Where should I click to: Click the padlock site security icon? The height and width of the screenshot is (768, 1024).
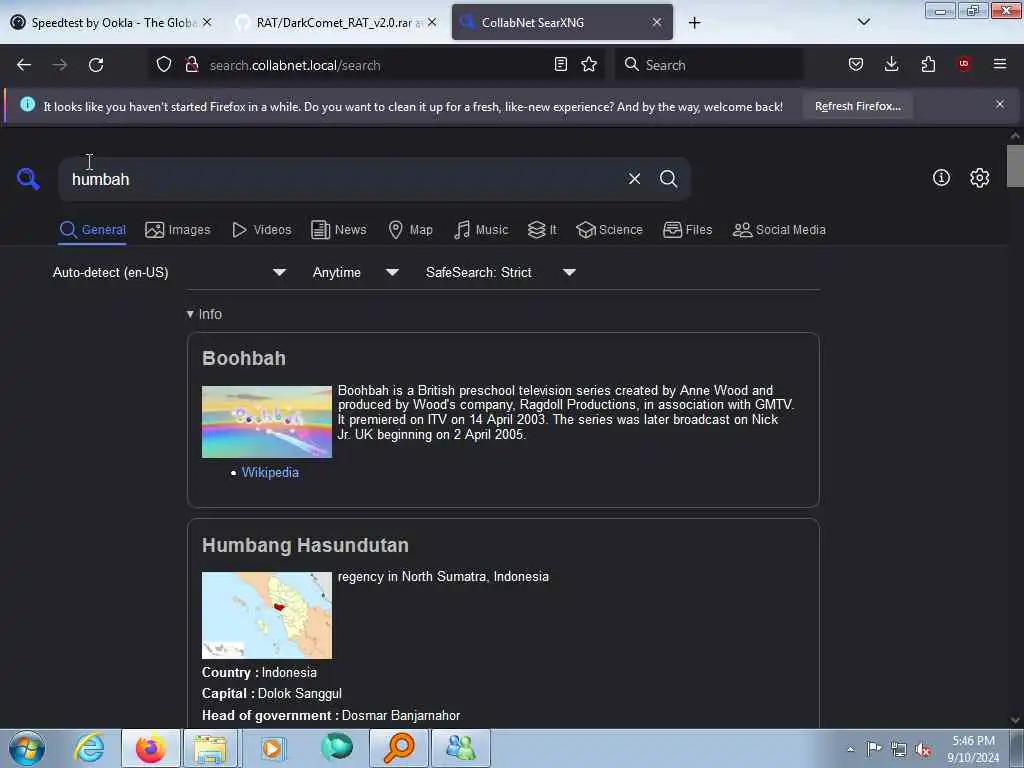tap(191, 64)
